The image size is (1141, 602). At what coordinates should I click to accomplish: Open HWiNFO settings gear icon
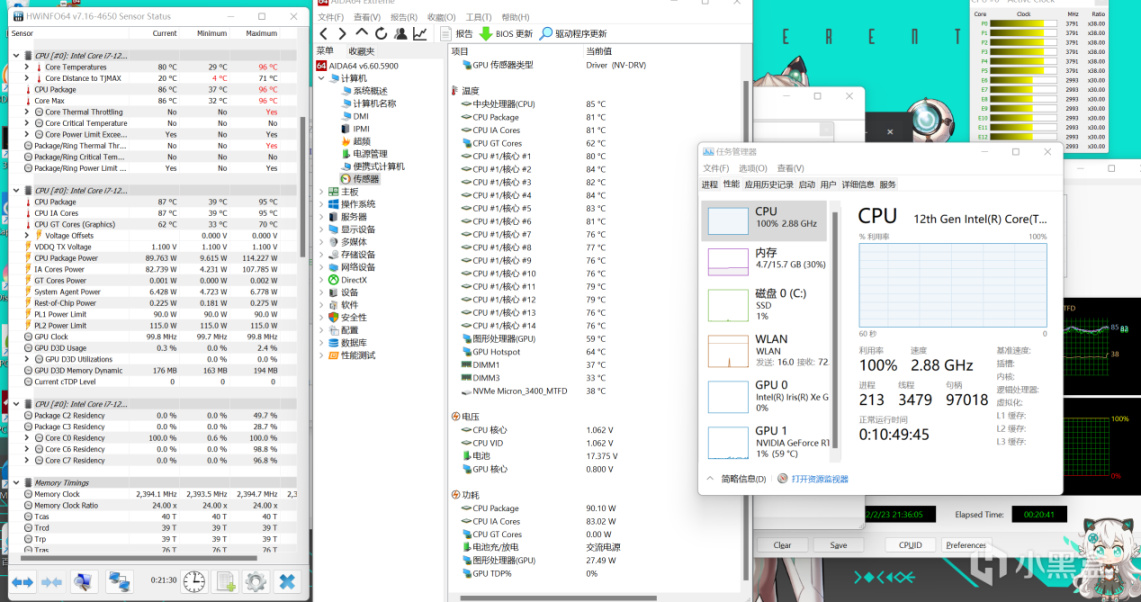pos(255,582)
